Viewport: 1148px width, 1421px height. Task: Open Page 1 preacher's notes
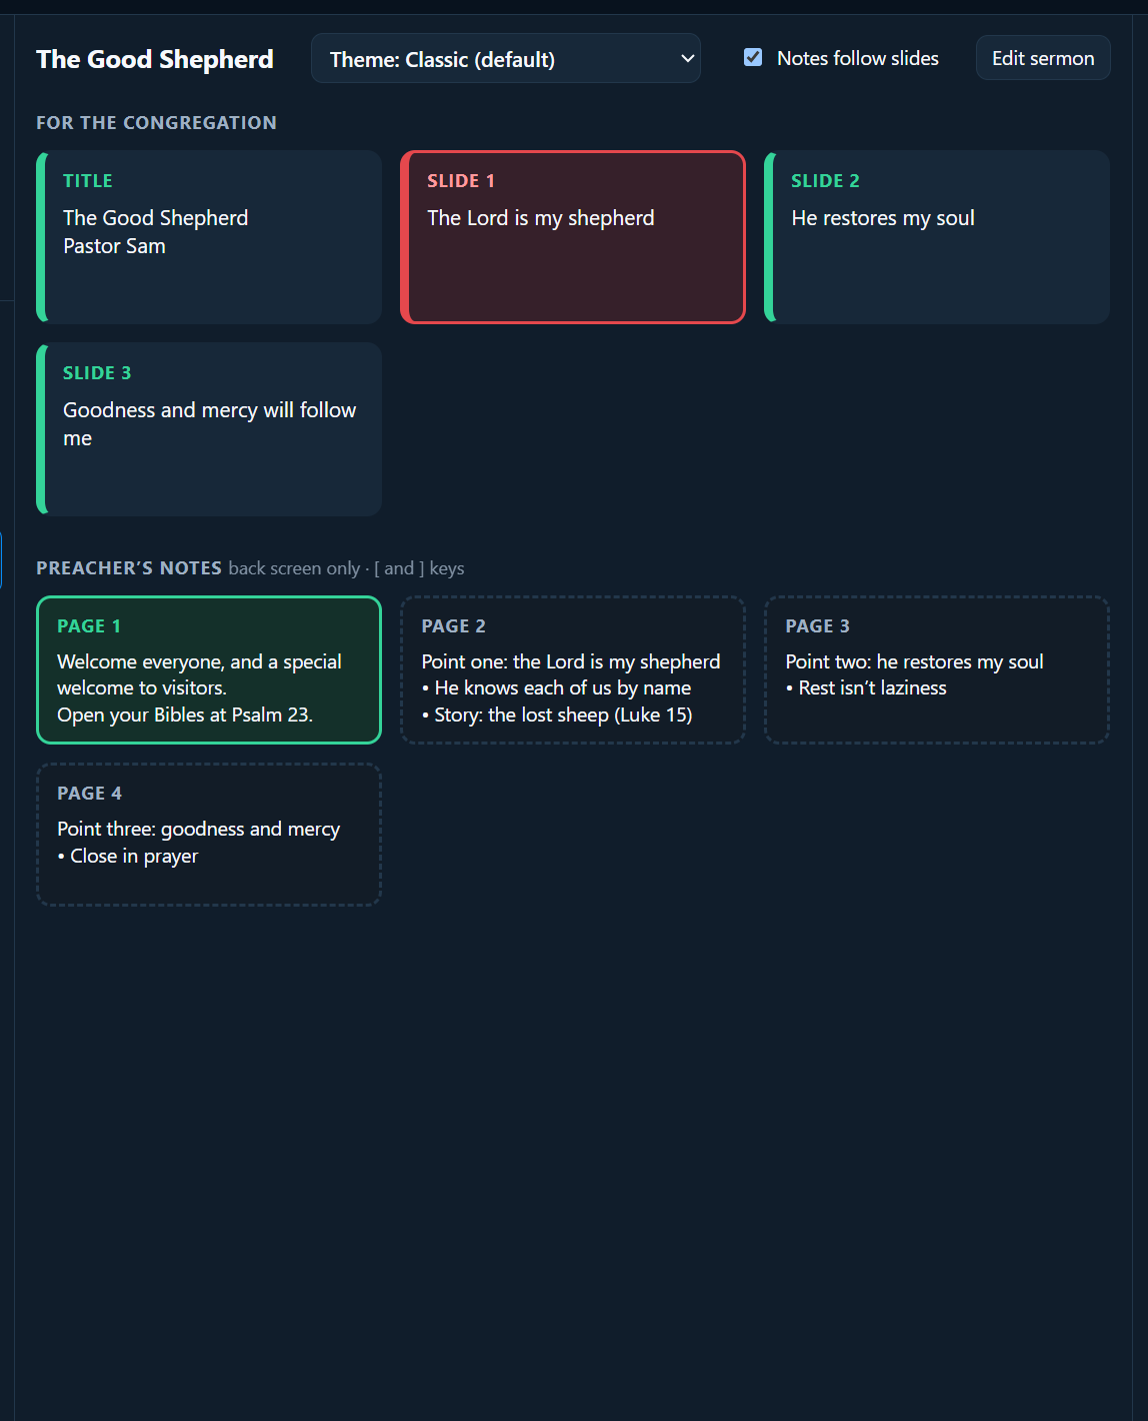[x=209, y=670]
